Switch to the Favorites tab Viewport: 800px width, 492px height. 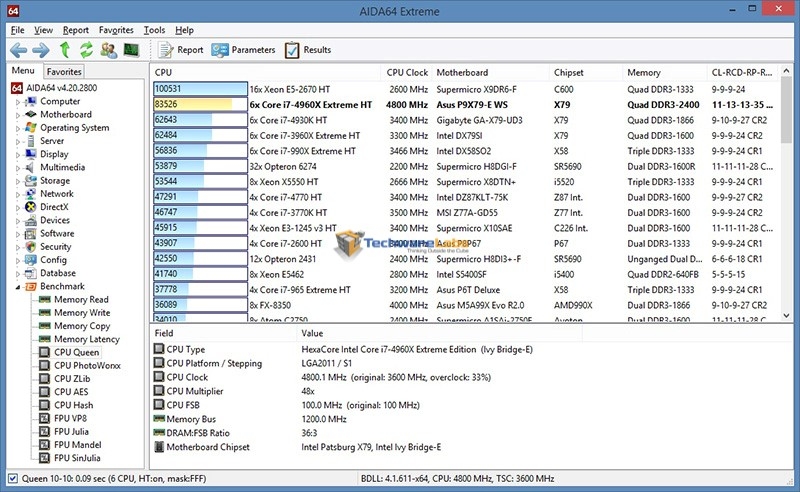point(64,71)
